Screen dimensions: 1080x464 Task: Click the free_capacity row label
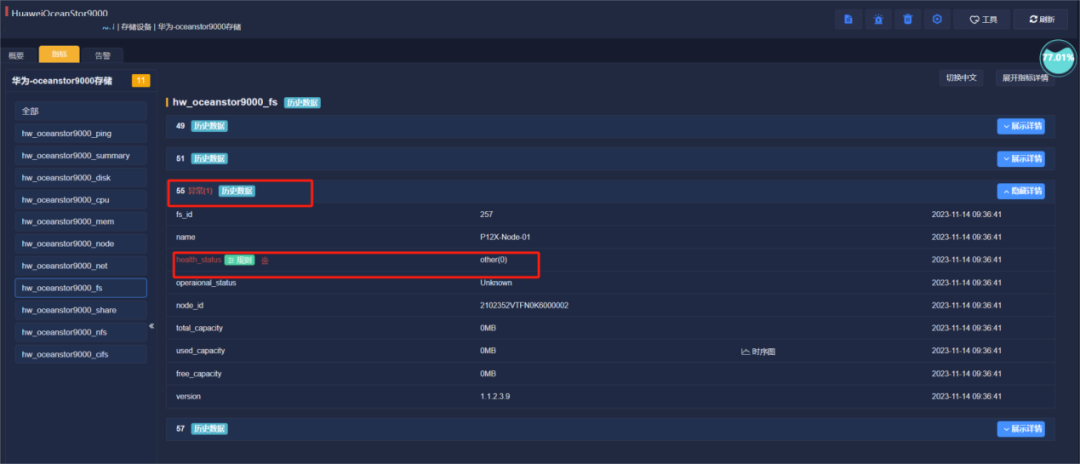198,373
